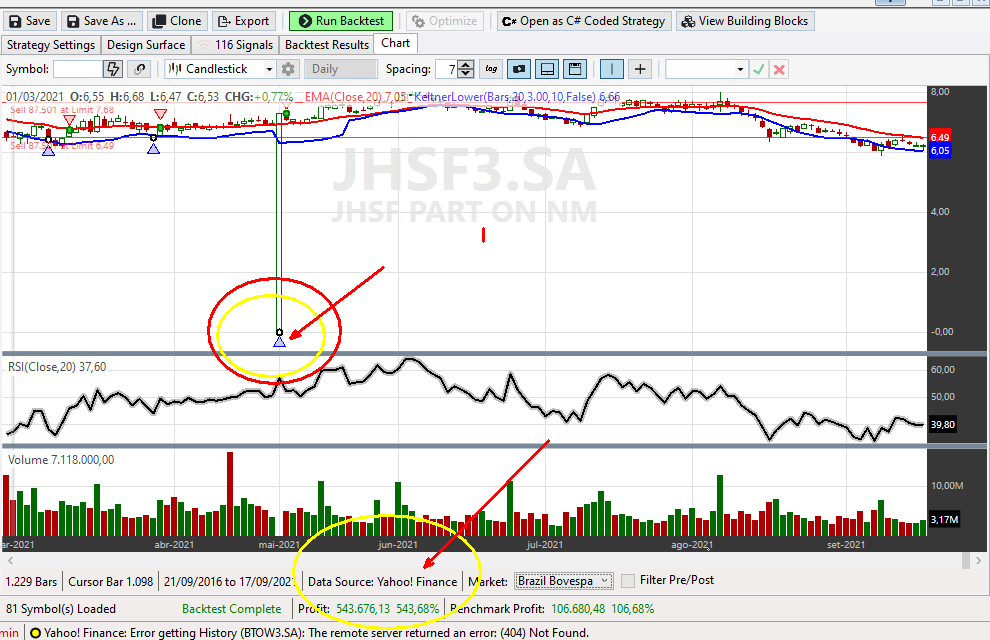Increase bar spacing with up arrow

[x=466, y=65]
